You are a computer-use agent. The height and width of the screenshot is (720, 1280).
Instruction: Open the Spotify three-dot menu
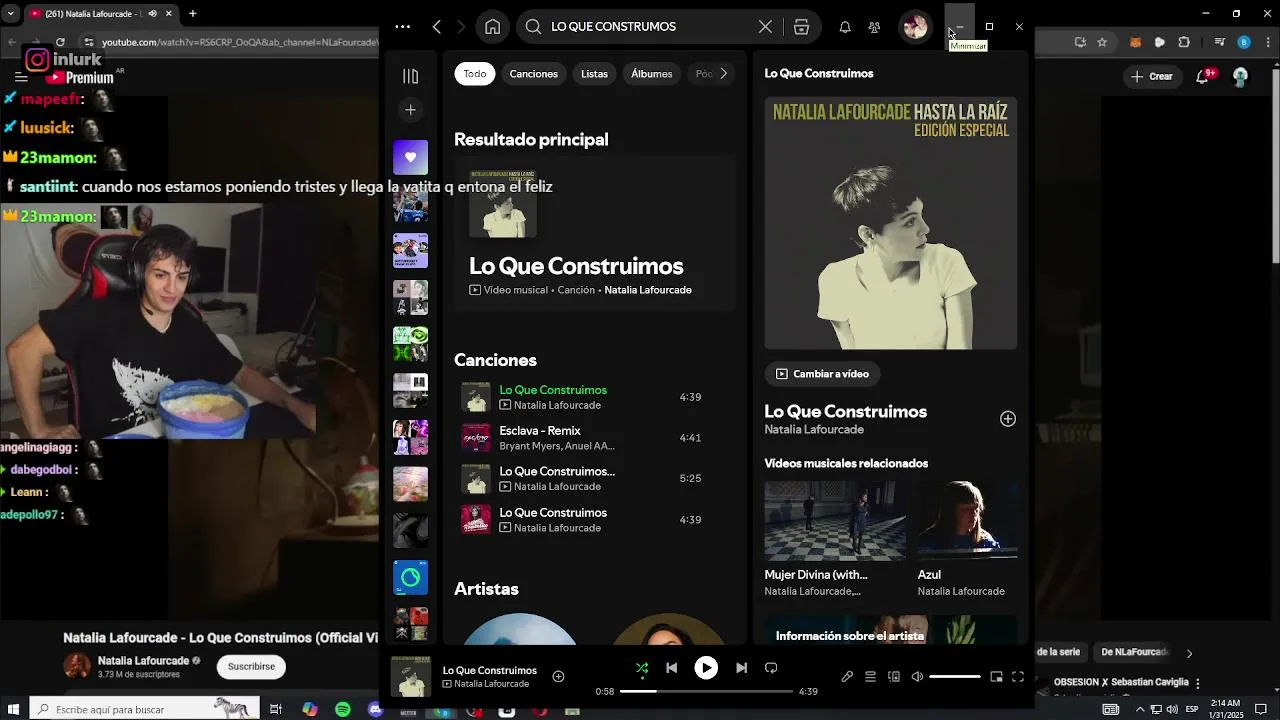tap(402, 27)
